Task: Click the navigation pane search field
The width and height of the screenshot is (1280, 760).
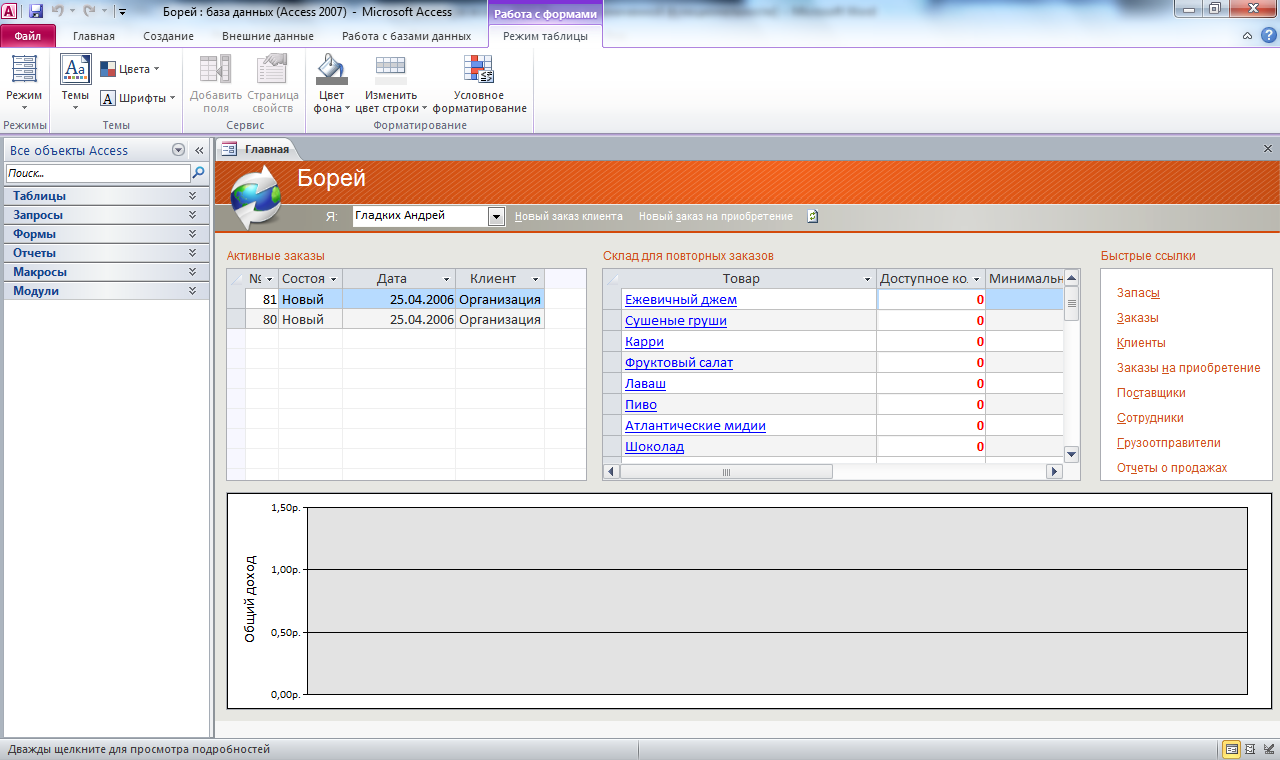Action: (x=97, y=173)
